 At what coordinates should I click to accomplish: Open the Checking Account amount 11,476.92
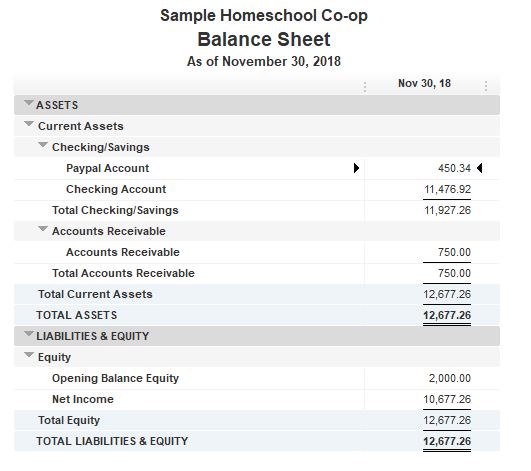pos(447,189)
